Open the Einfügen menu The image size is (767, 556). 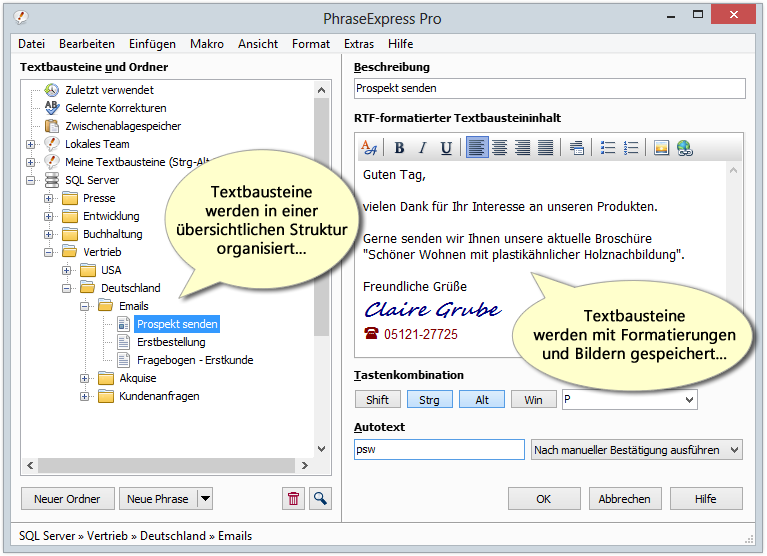pos(152,44)
